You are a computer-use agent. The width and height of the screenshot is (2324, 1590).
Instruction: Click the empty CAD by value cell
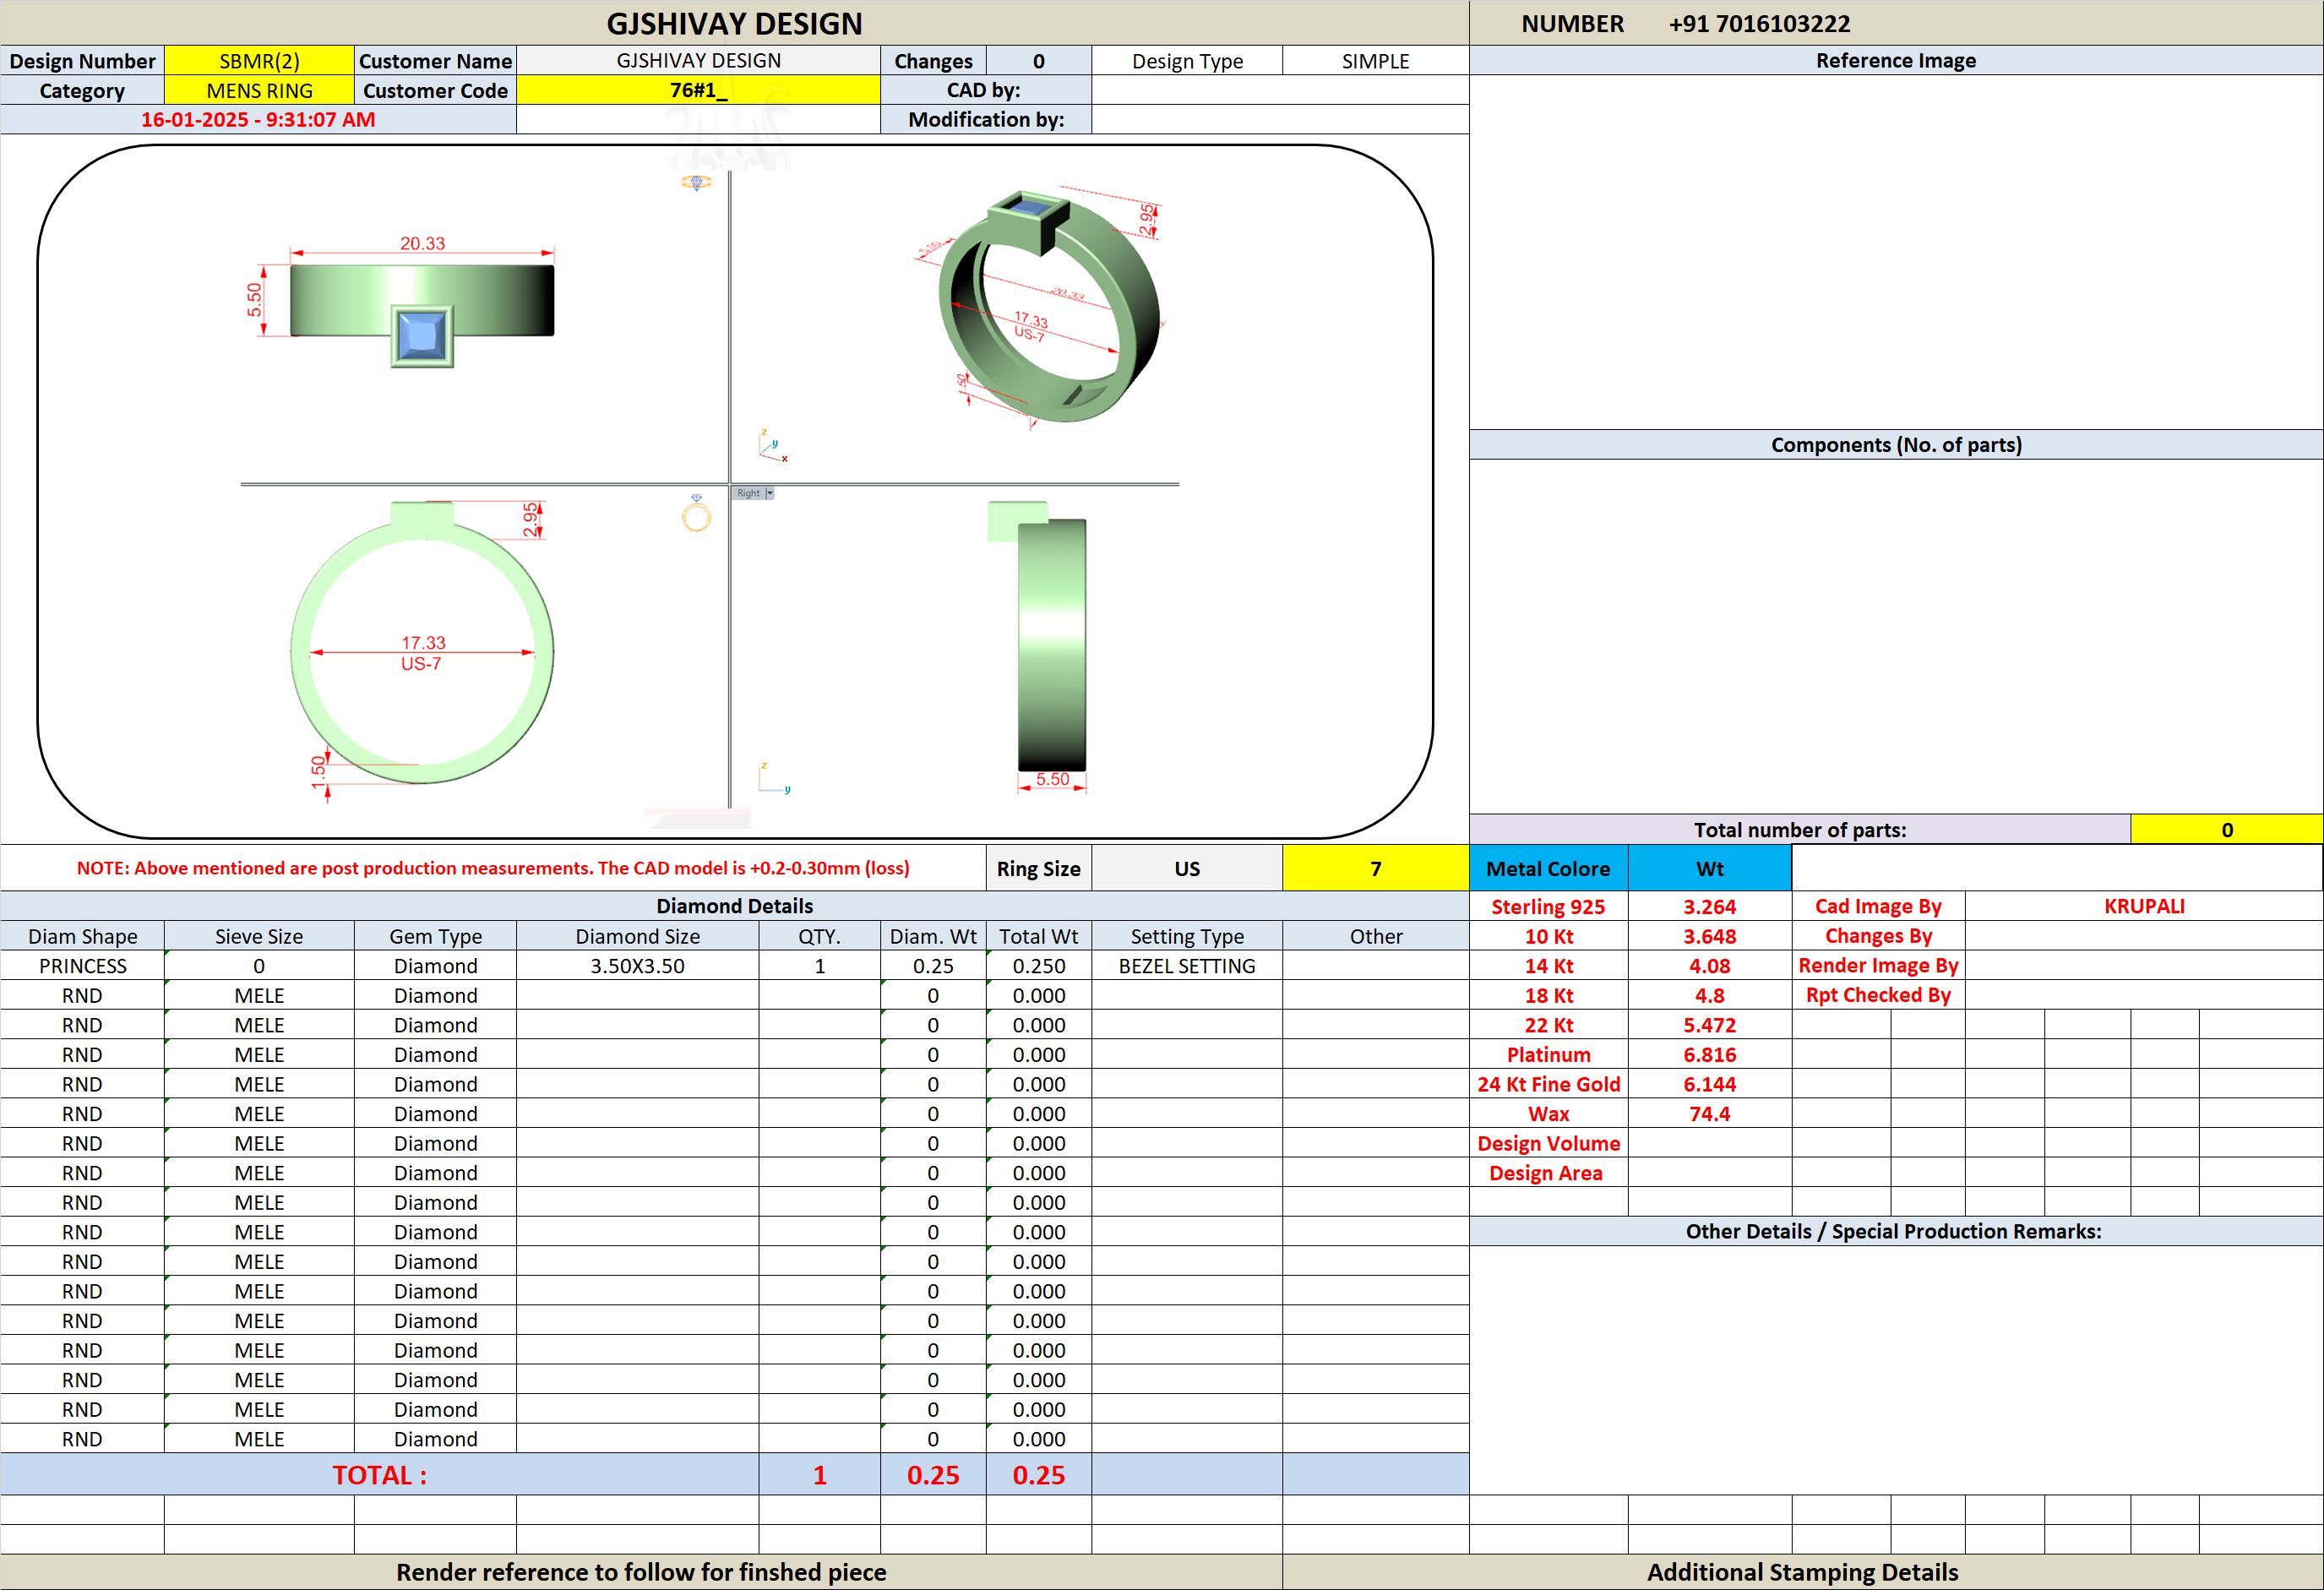coord(1280,90)
